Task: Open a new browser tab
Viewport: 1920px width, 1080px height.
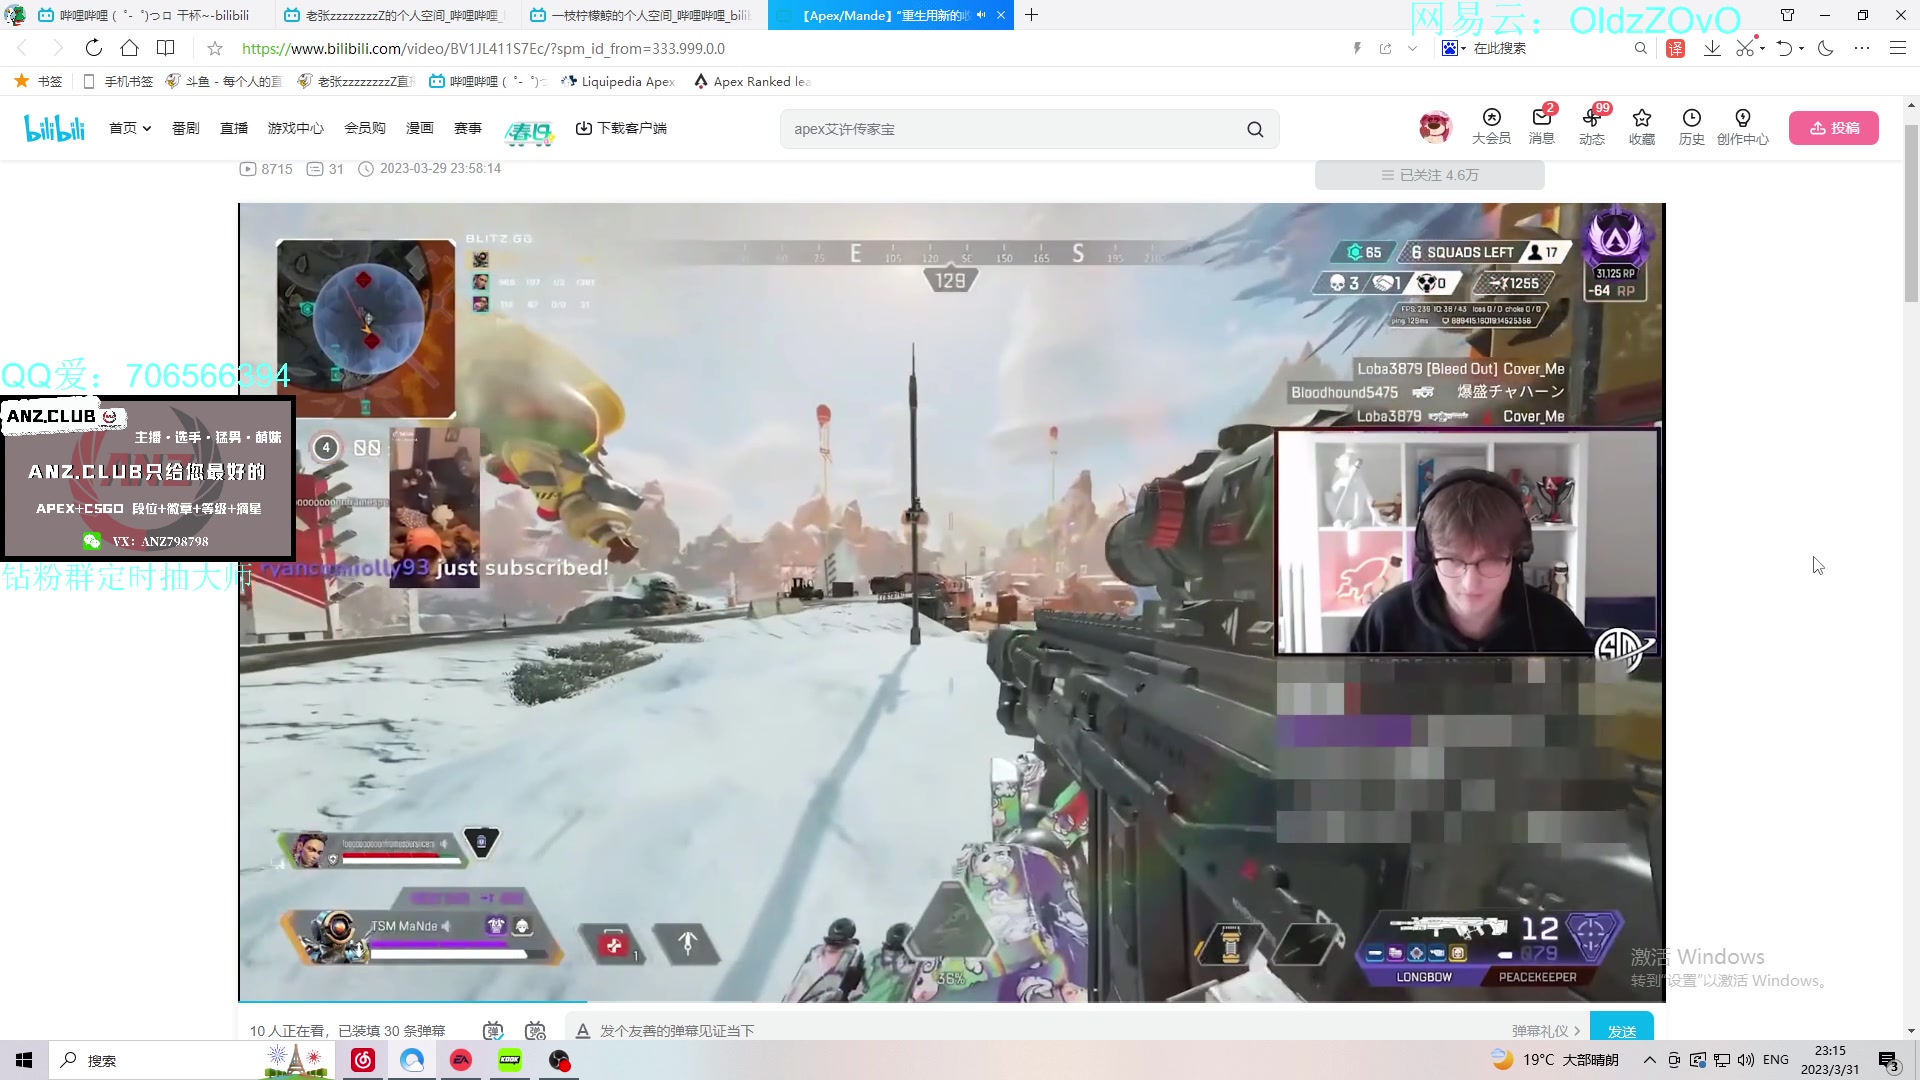Action: pos(1031,15)
